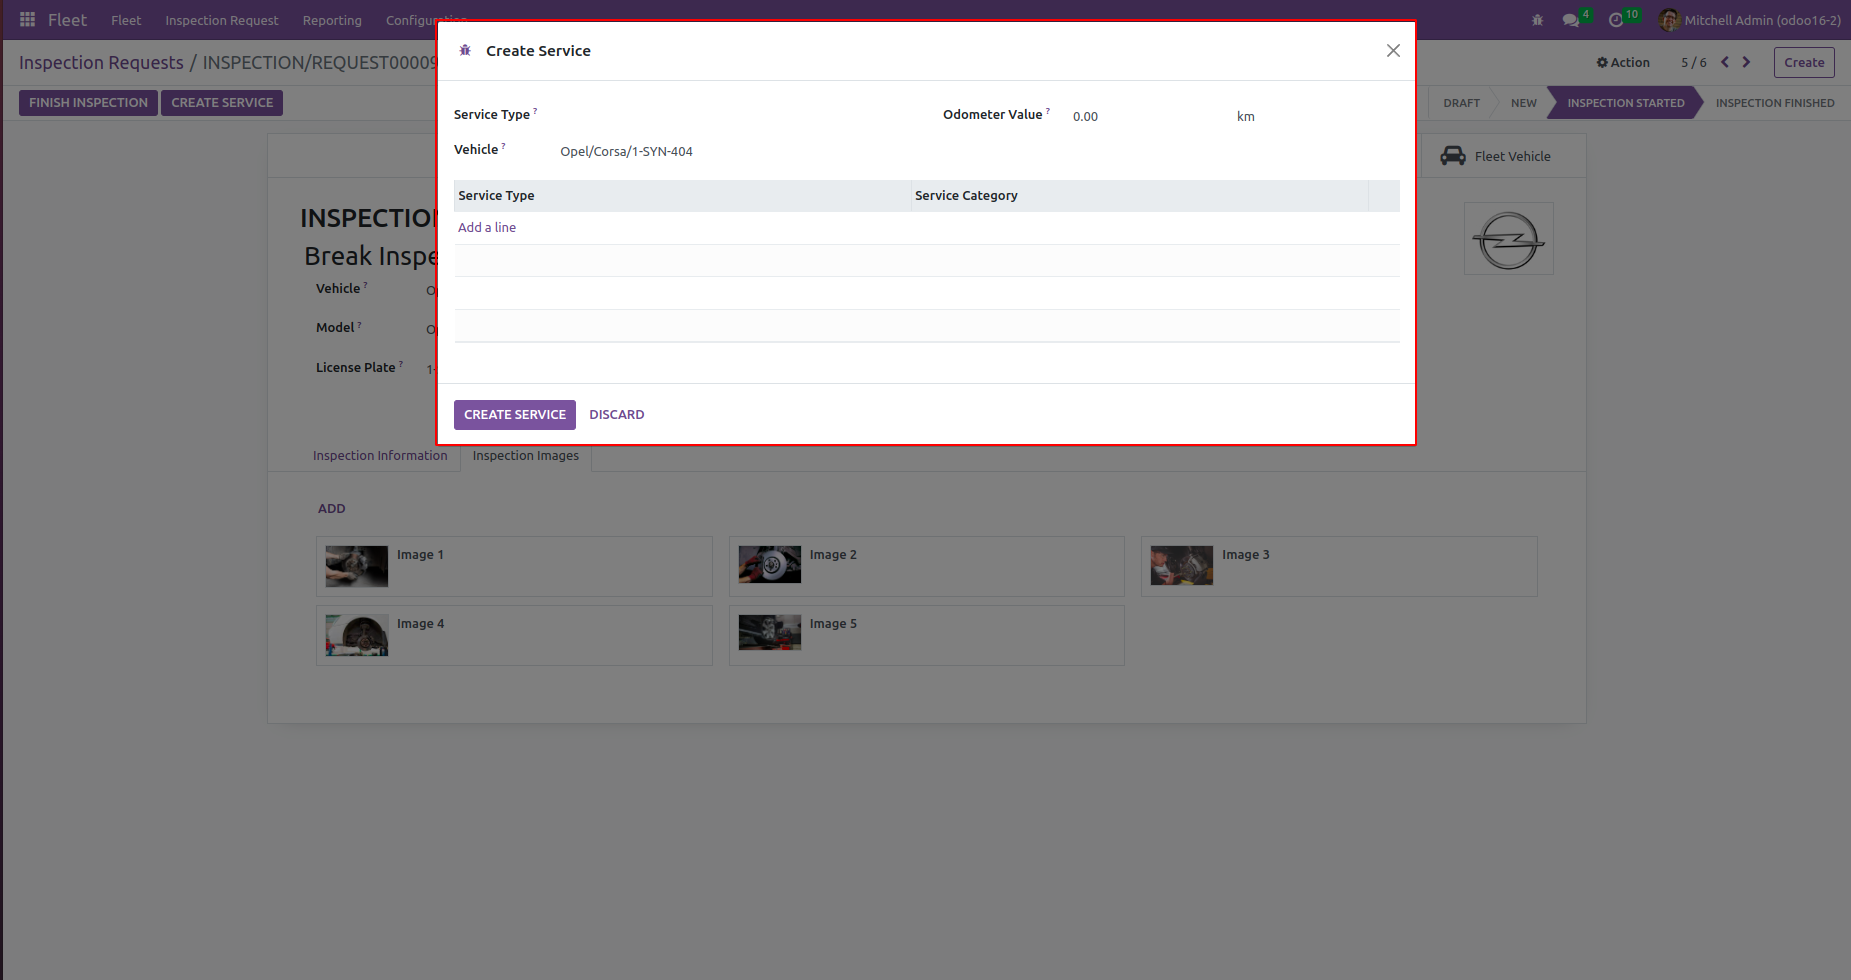Screen dimensions: 1851x980
Task: Click the Fleet app title
Action: pos(67,20)
